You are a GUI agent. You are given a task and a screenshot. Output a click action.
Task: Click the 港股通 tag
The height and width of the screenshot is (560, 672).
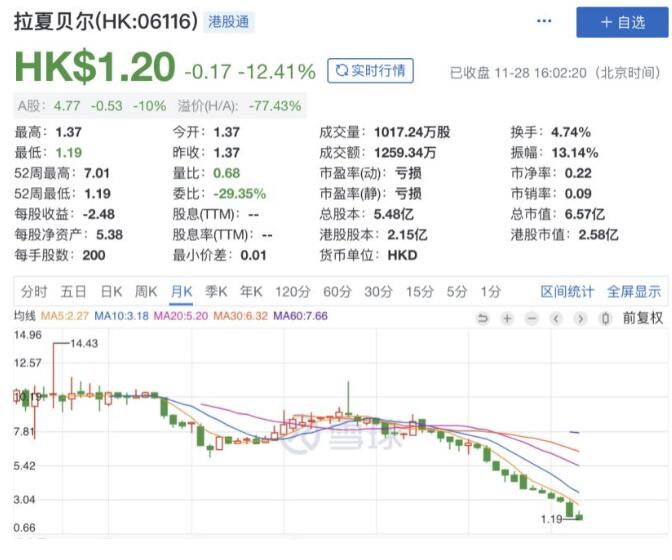[228, 21]
